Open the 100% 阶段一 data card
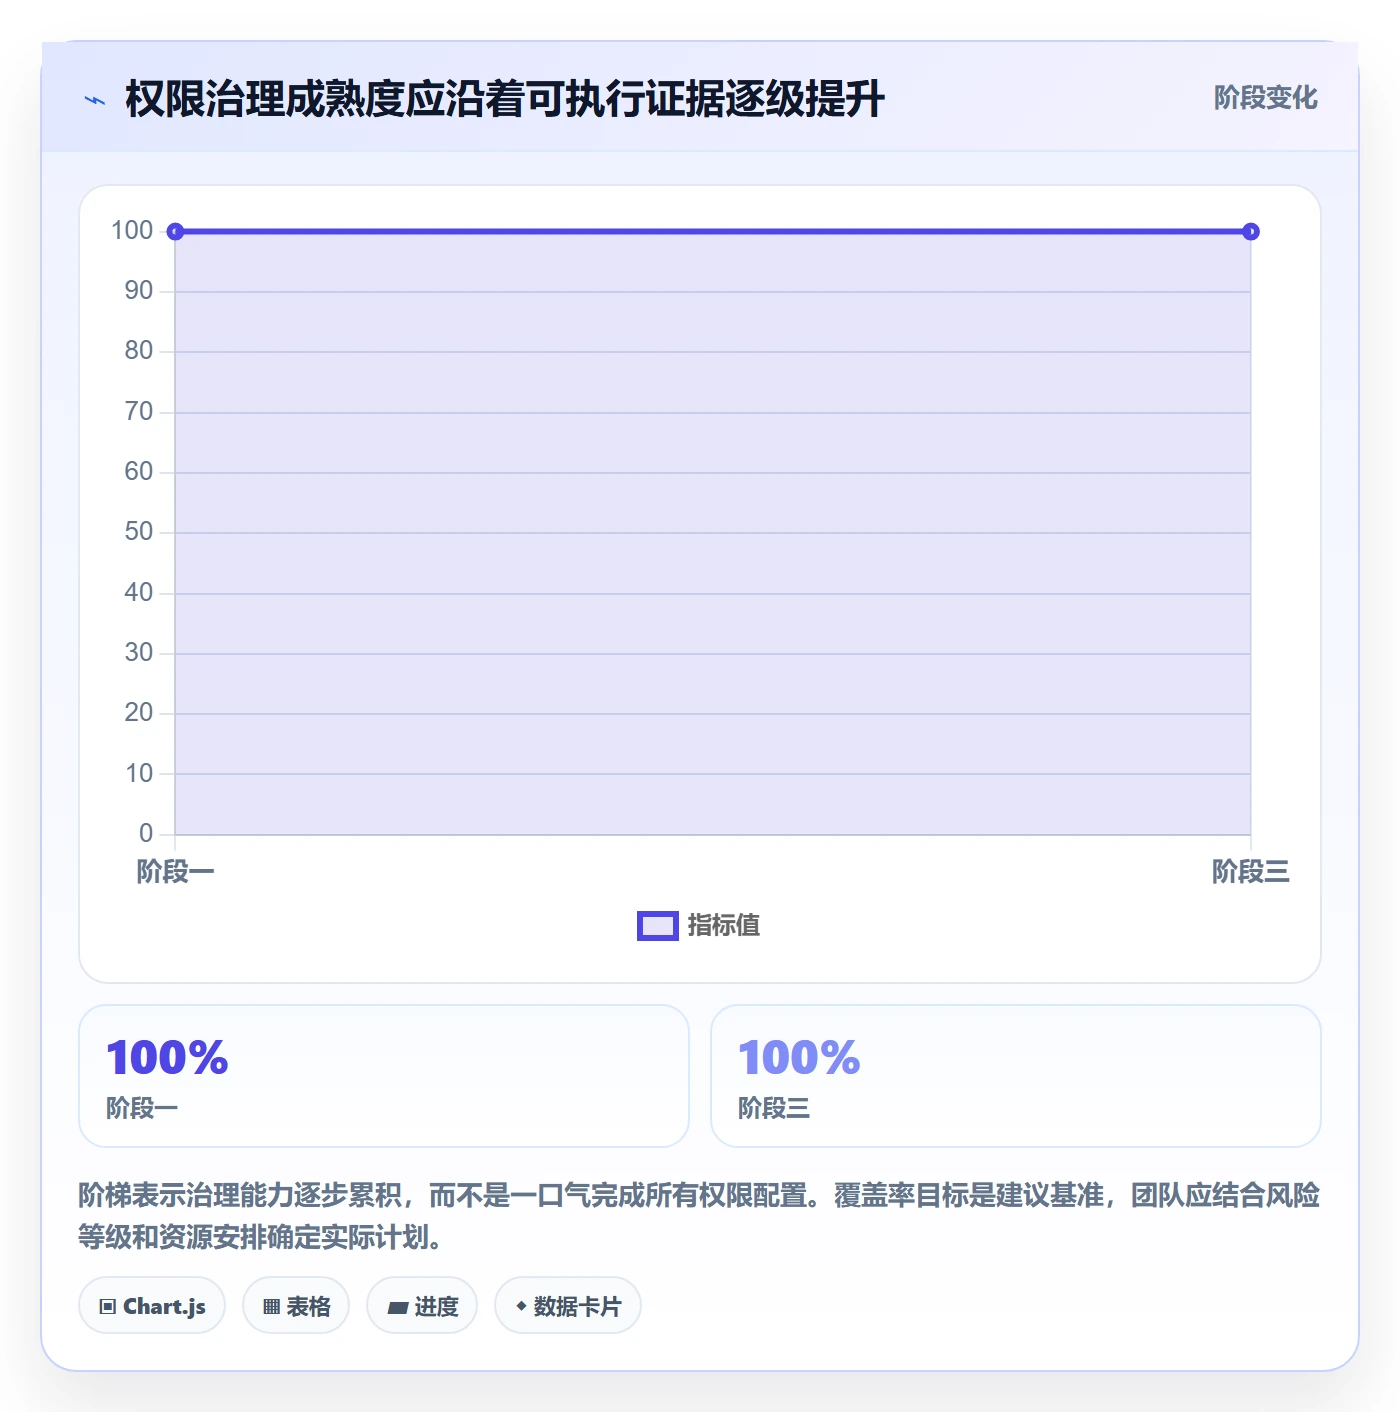The image size is (1400, 1412). (384, 1076)
